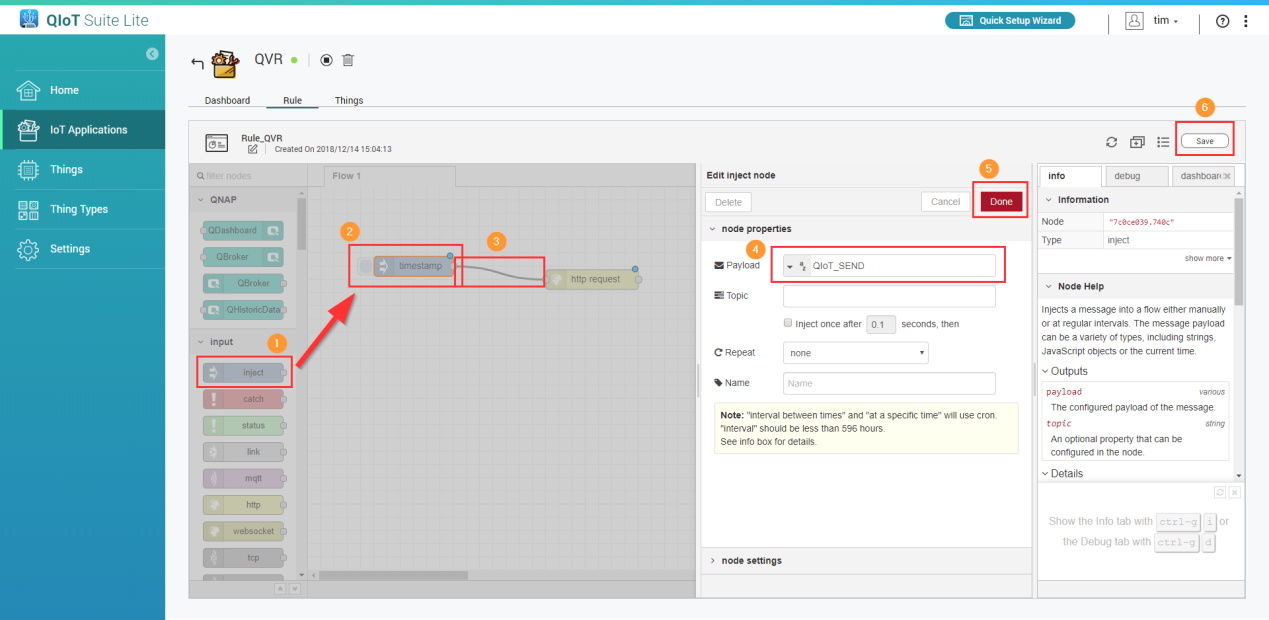Select the status node in the palette
Image resolution: width=1269 pixels, height=620 pixels.
(242, 426)
